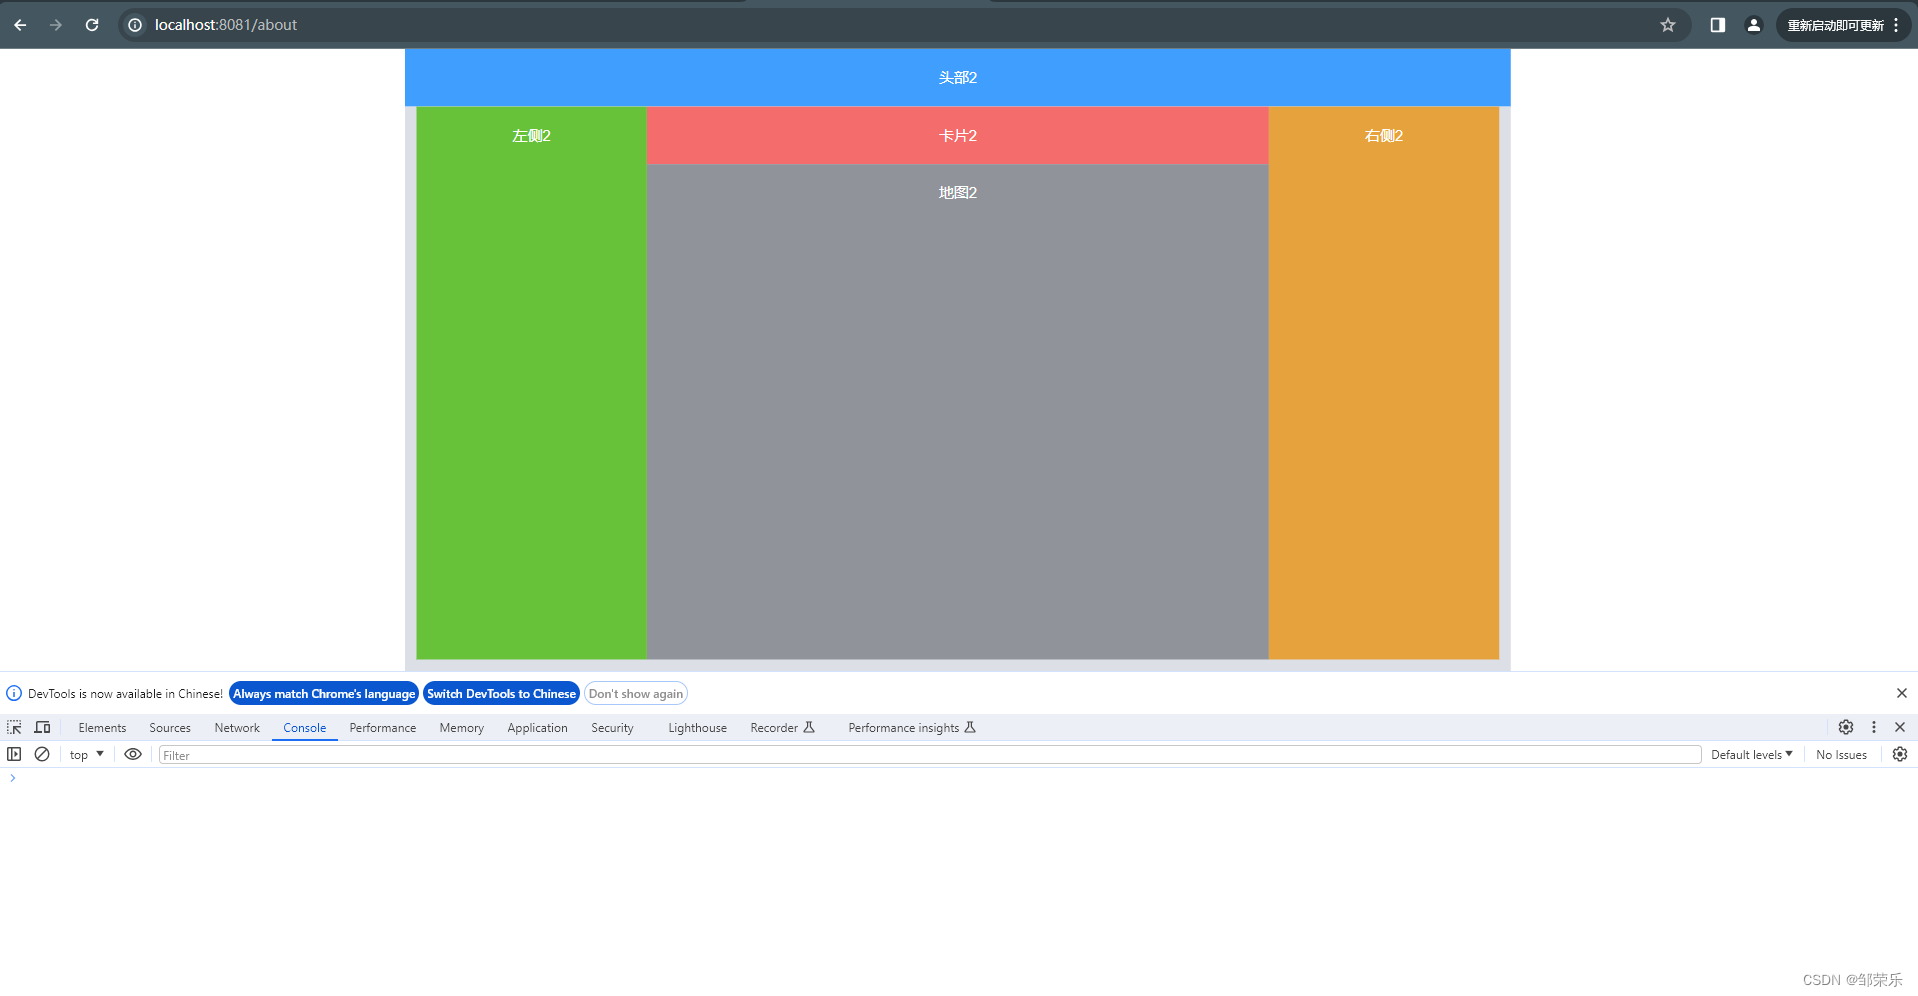Click the console input prompt
1918x996 pixels.
pyautogui.click(x=960, y=778)
